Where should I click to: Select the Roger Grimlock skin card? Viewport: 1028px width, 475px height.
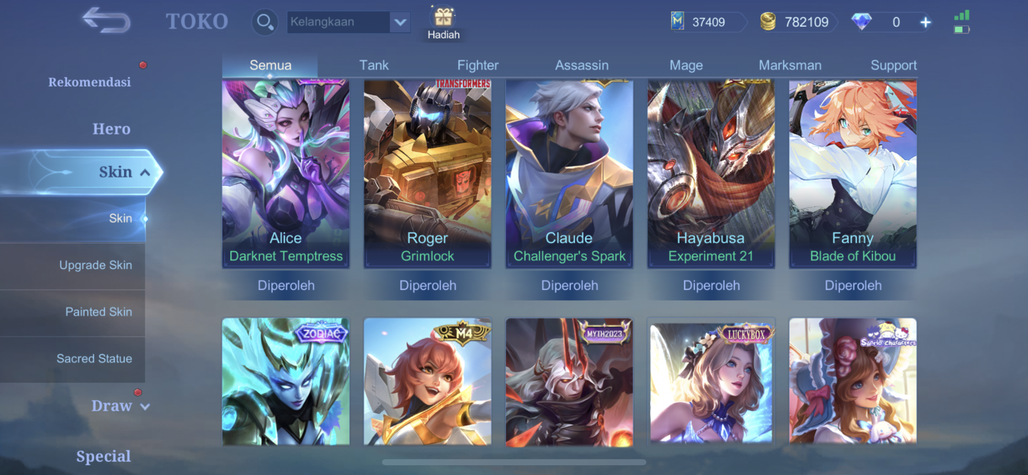pos(427,174)
